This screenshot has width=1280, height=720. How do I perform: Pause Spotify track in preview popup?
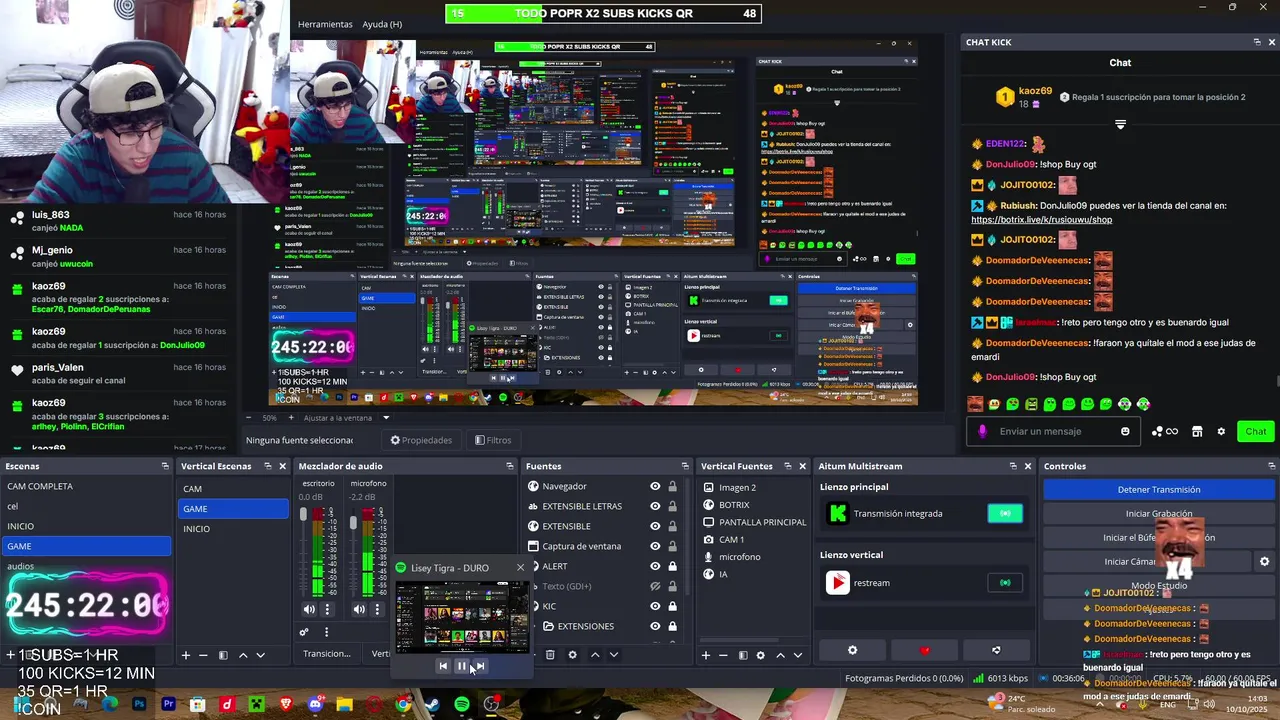click(x=461, y=666)
